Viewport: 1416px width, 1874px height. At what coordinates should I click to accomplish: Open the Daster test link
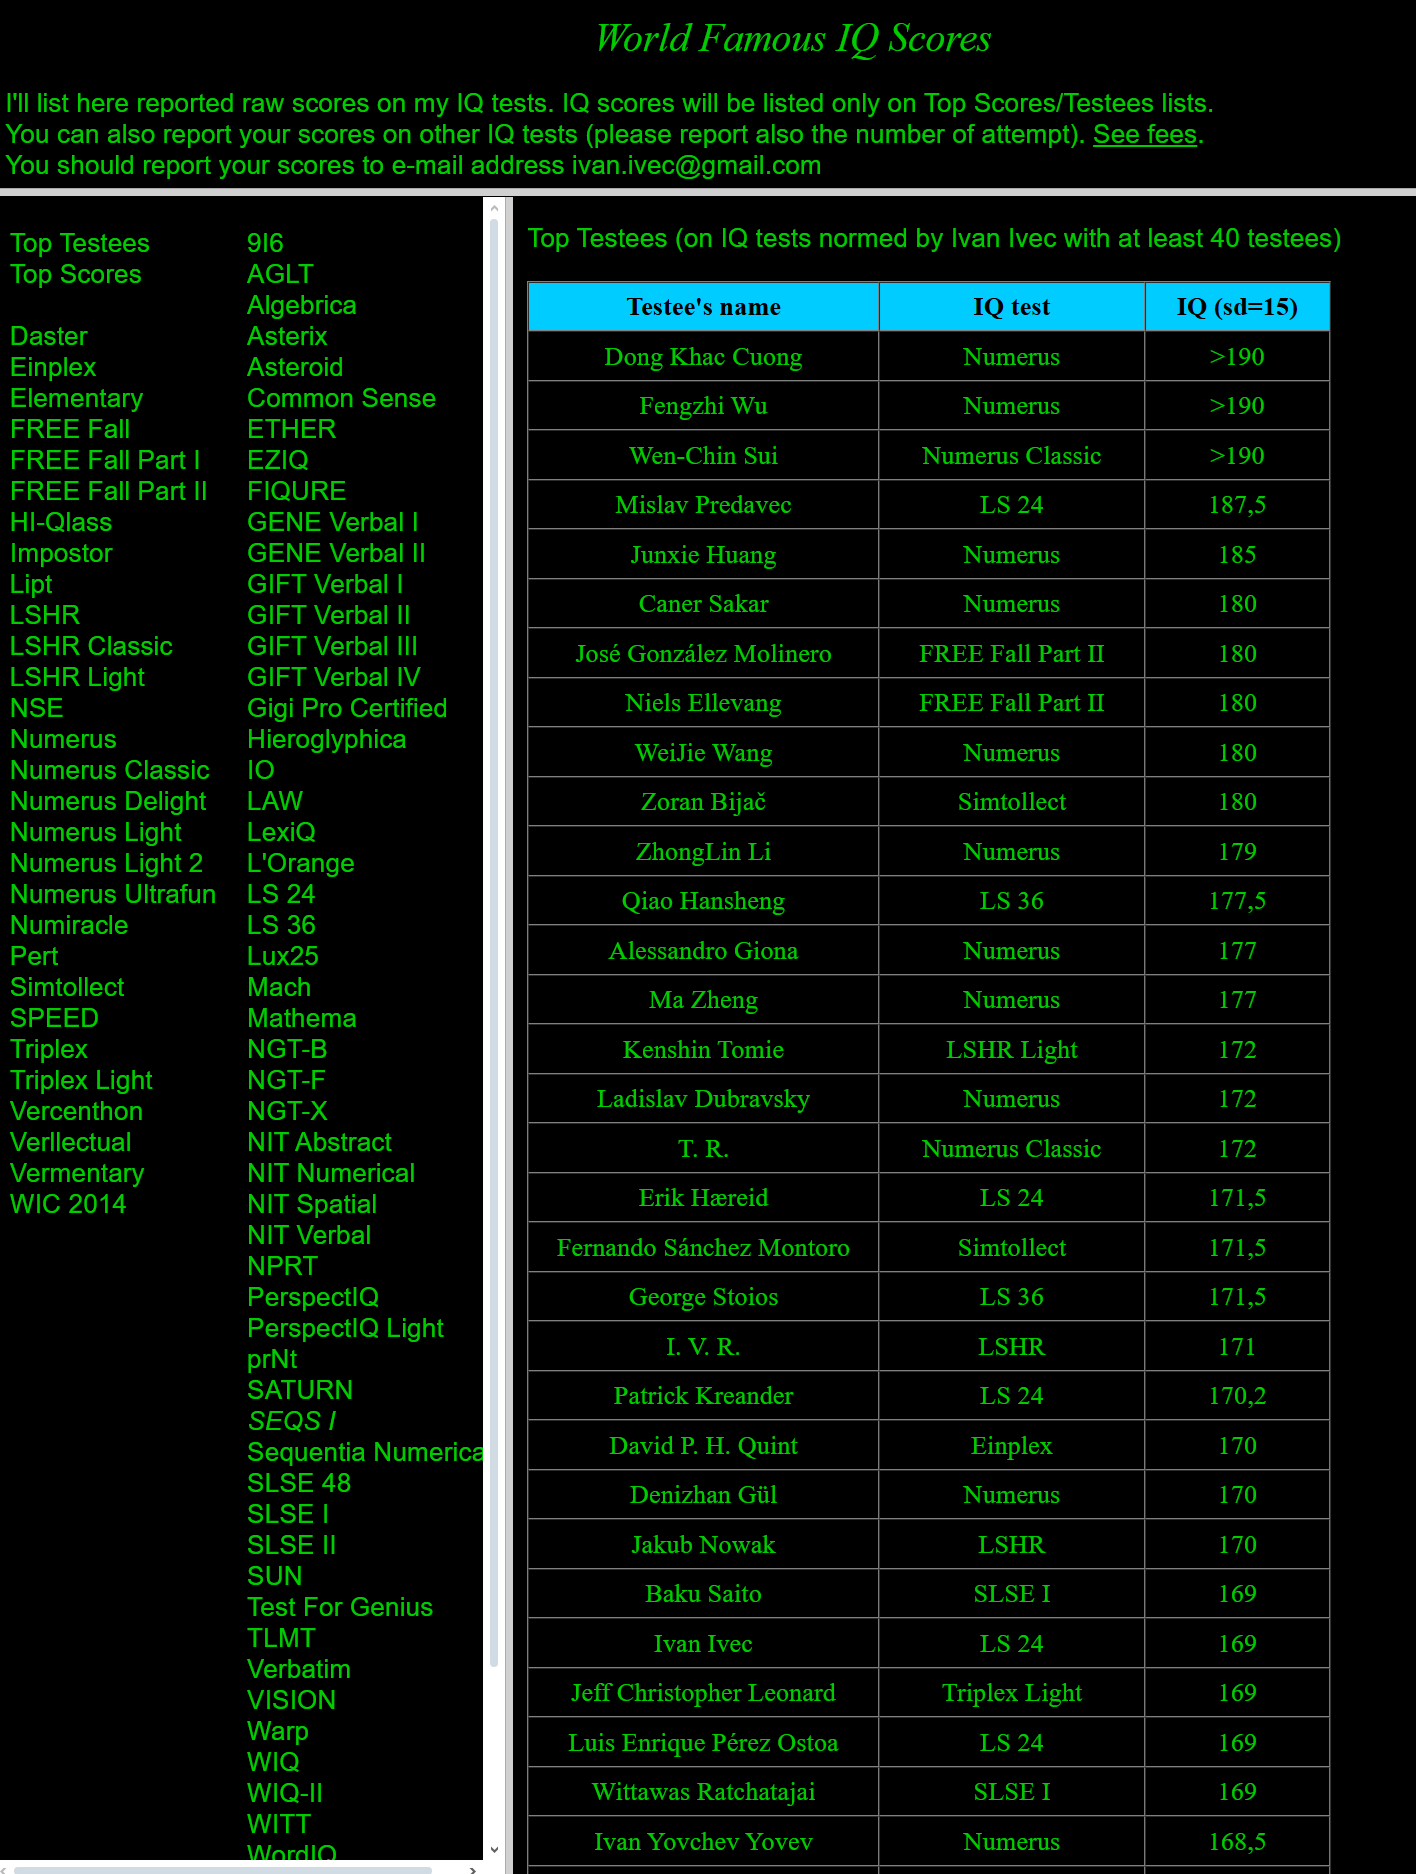pyautogui.click(x=49, y=336)
